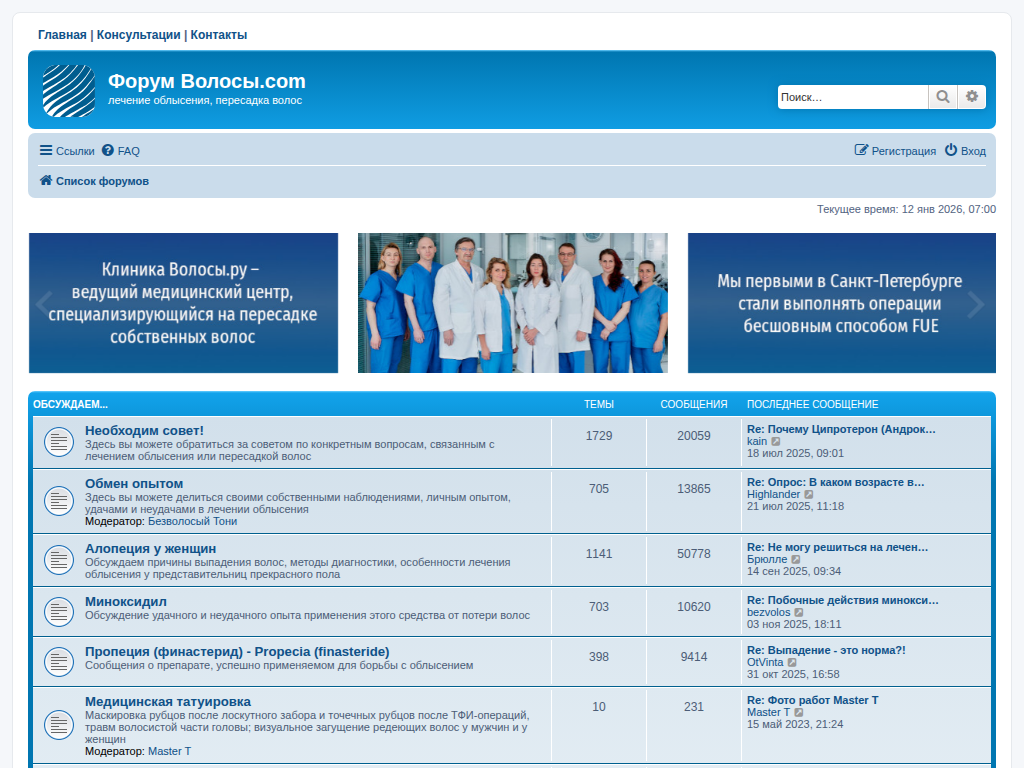Open the Контакты top menu item
The image size is (1024, 768).
[218, 35]
